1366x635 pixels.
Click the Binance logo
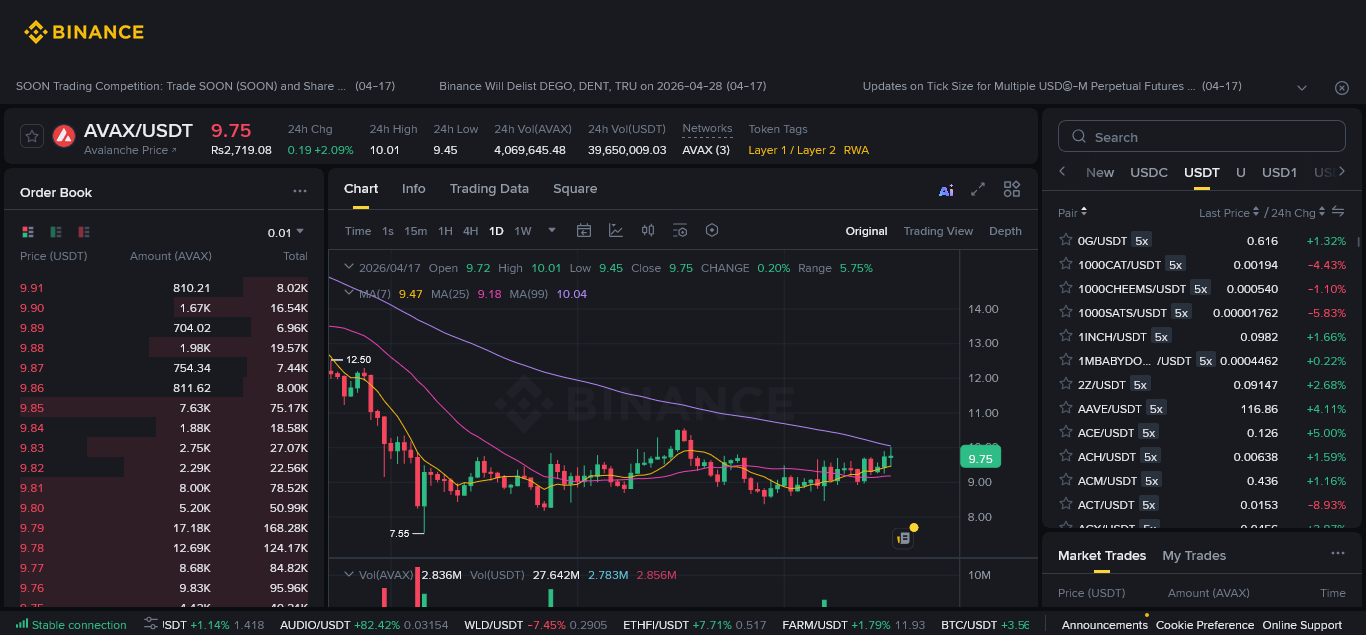click(x=84, y=32)
